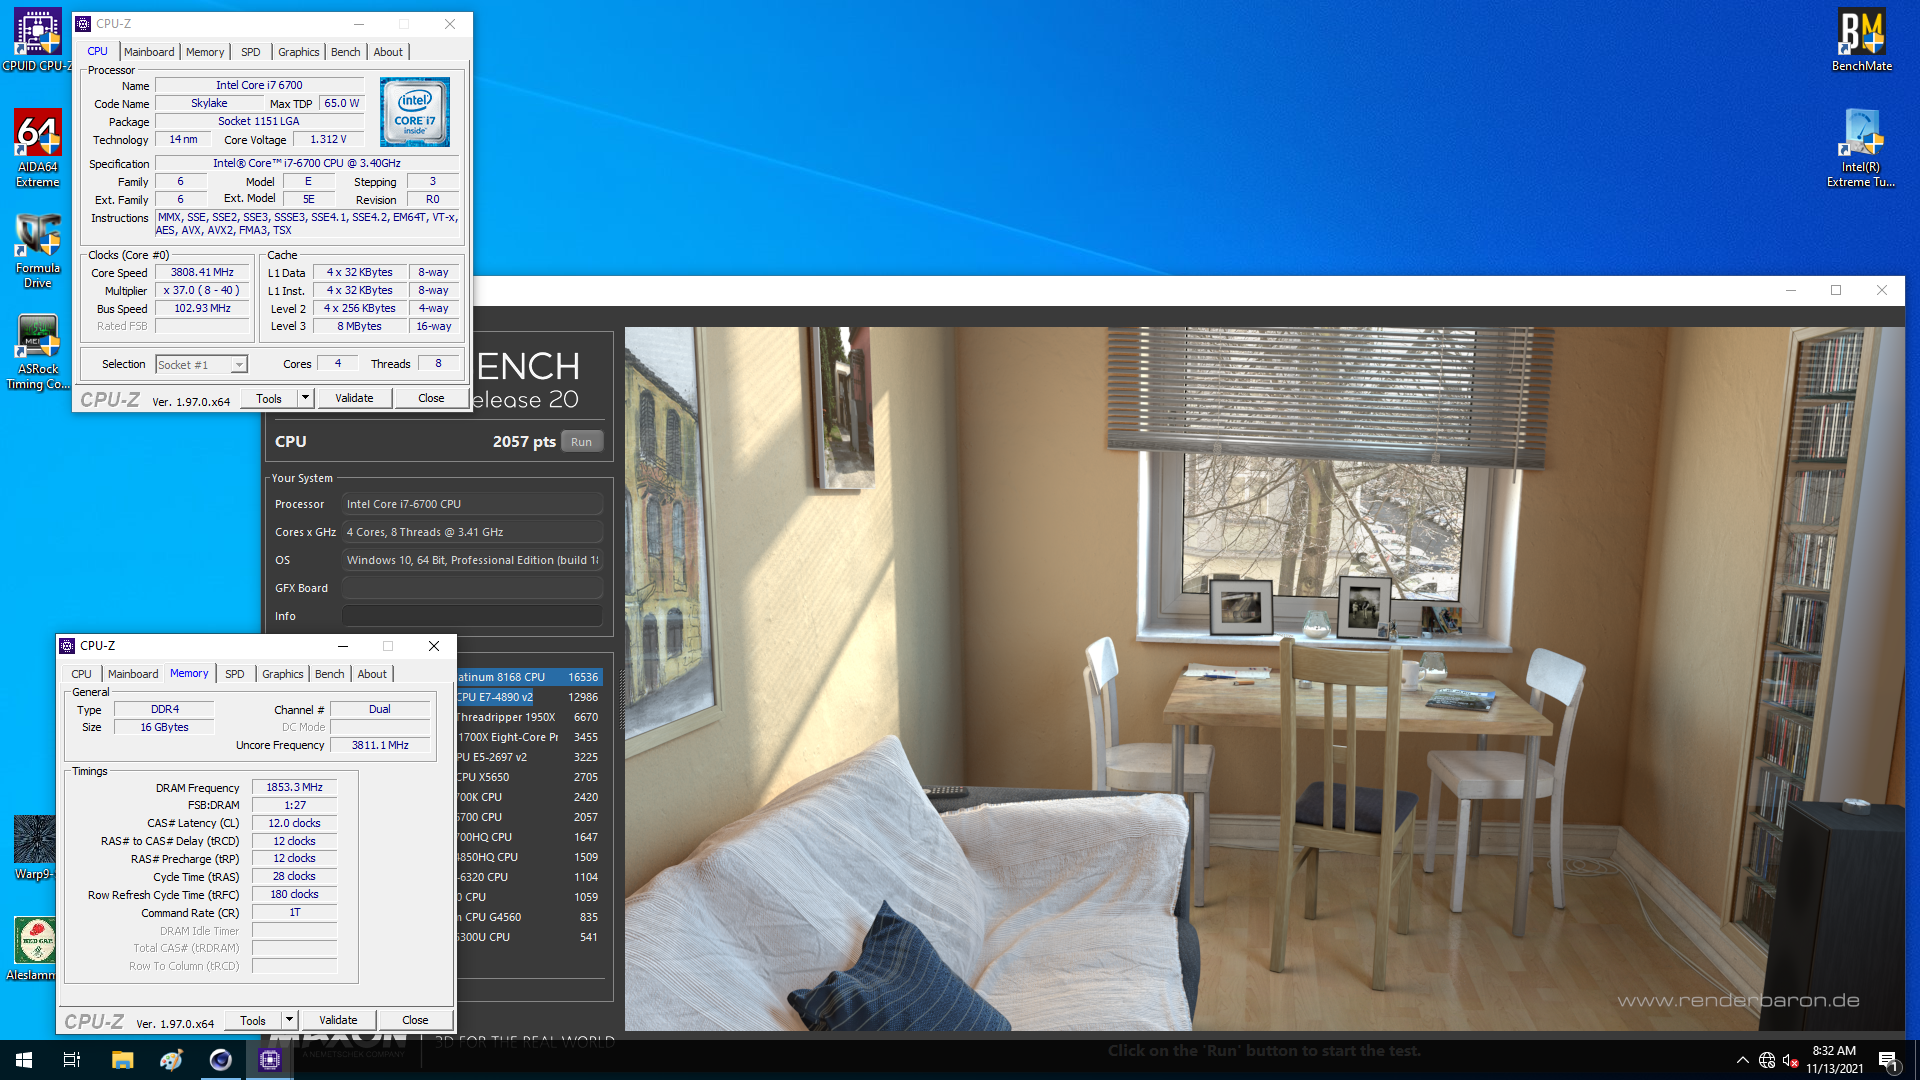Click the Cinebench Processor field
1920x1080 pixels.
tap(472, 504)
